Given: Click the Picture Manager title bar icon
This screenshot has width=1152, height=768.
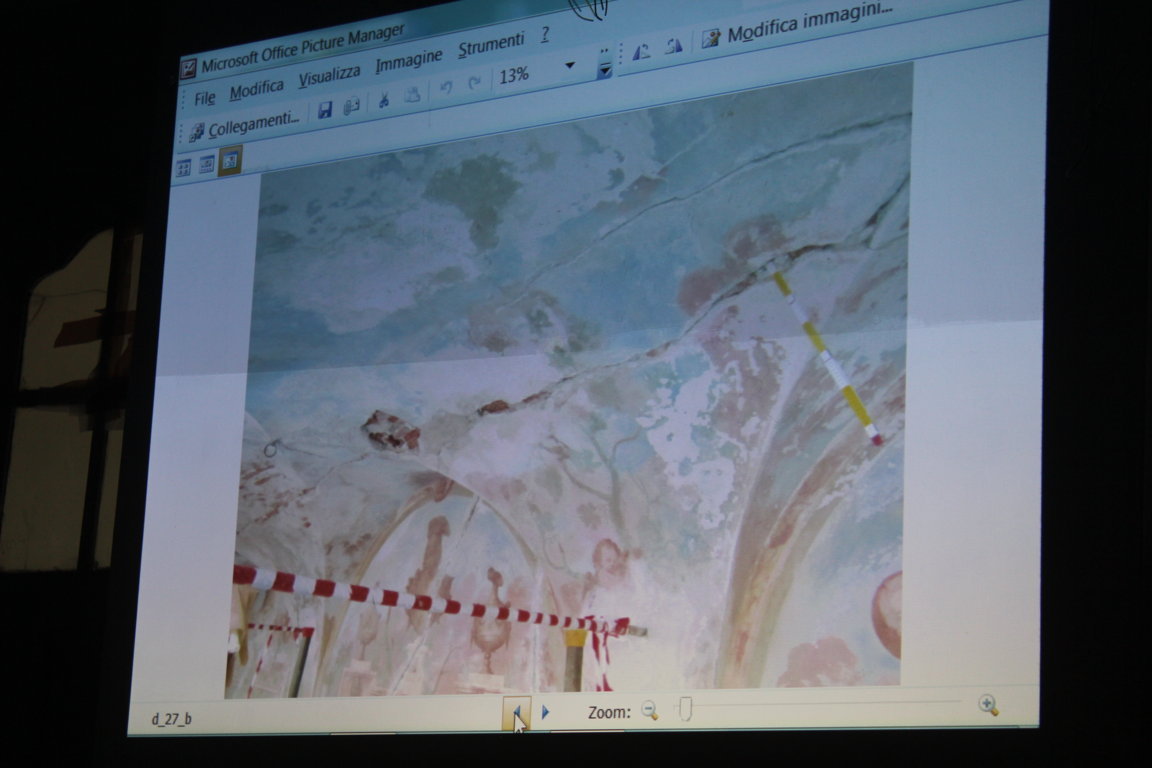Looking at the screenshot, I should (x=188, y=69).
